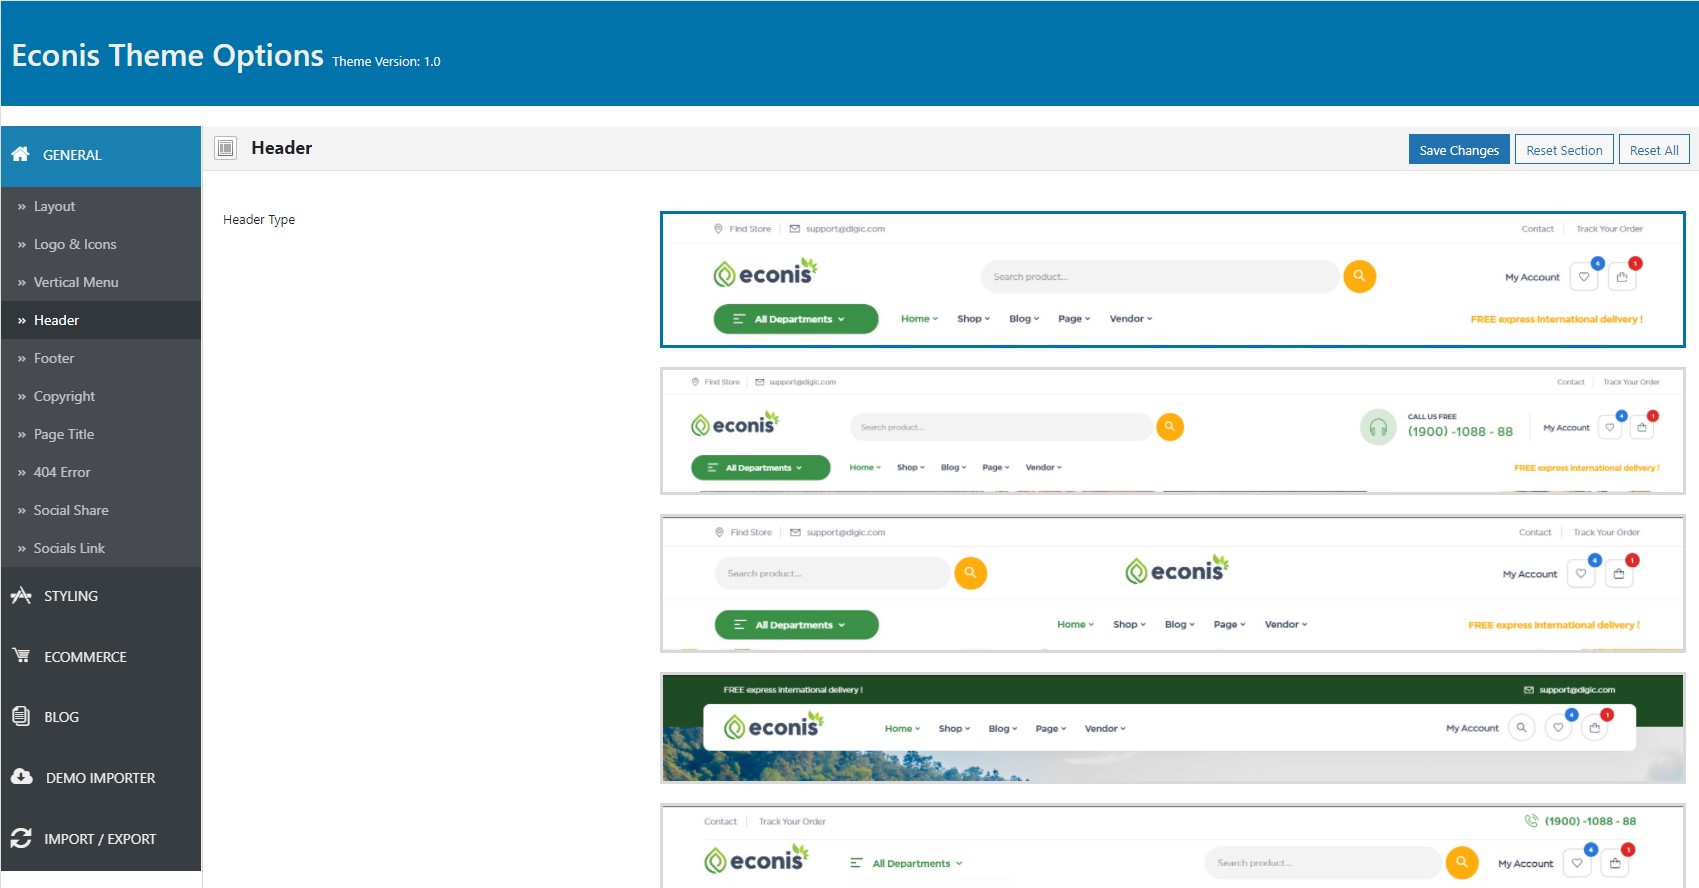Select header type with centered econis logo
Viewport: 1699px width, 888px height.
pos(1173,584)
